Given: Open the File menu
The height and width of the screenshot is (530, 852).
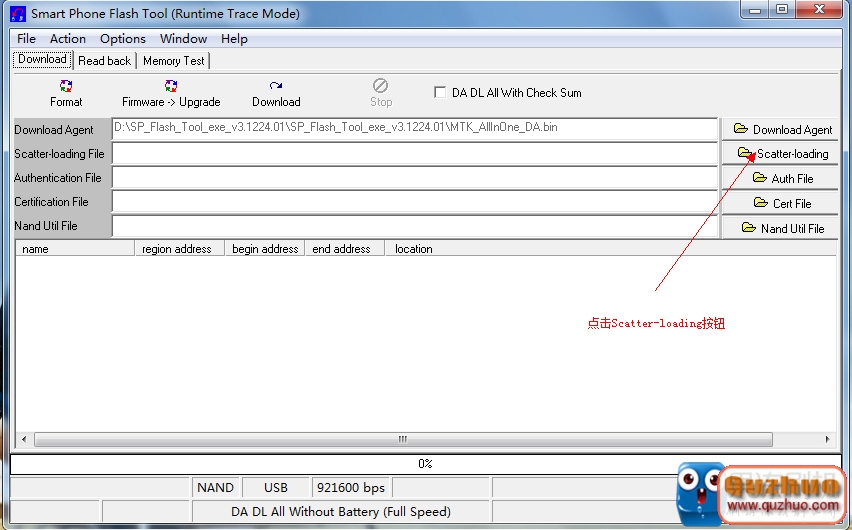Looking at the screenshot, I should point(26,39).
